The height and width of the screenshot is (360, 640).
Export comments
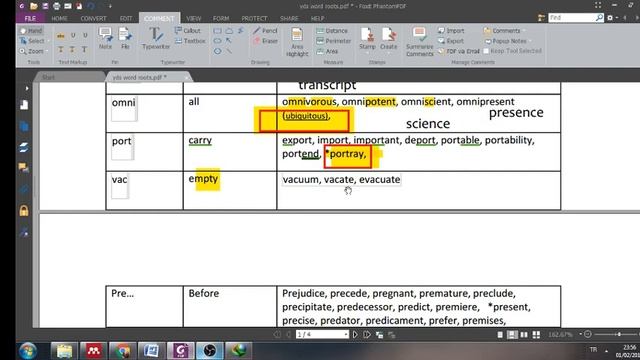point(451,41)
